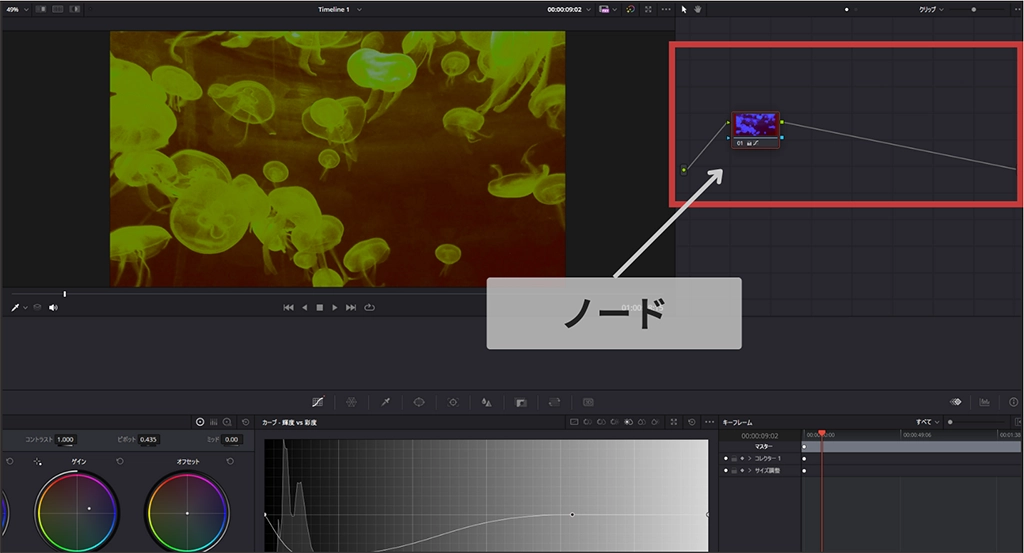Expand the サイズ調整 keyframe track

pos(750,470)
